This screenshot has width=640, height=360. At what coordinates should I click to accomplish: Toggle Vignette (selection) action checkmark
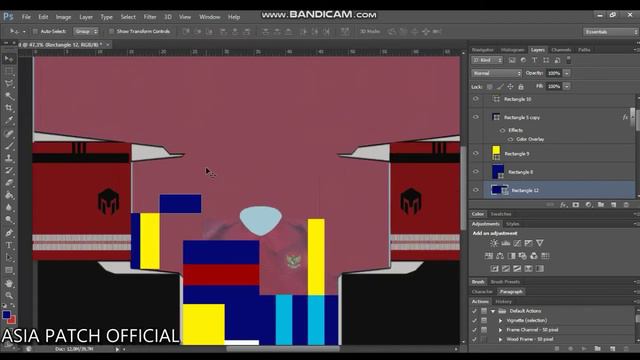[474, 320]
